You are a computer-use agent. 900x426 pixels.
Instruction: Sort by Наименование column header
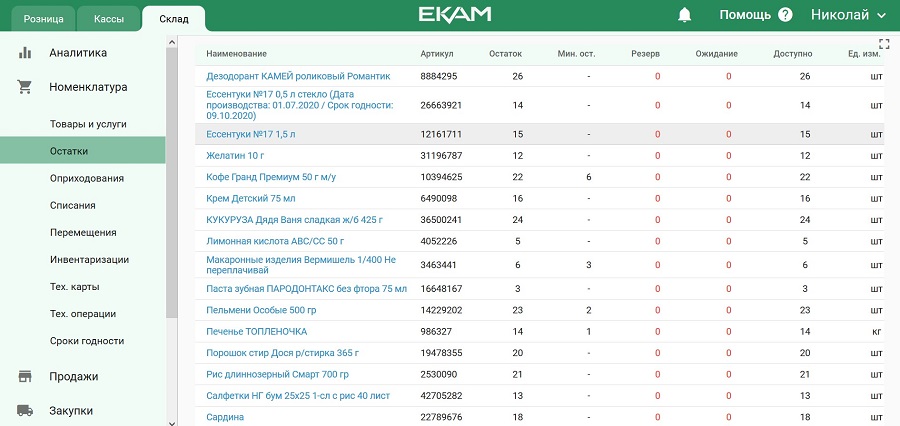pos(236,54)
